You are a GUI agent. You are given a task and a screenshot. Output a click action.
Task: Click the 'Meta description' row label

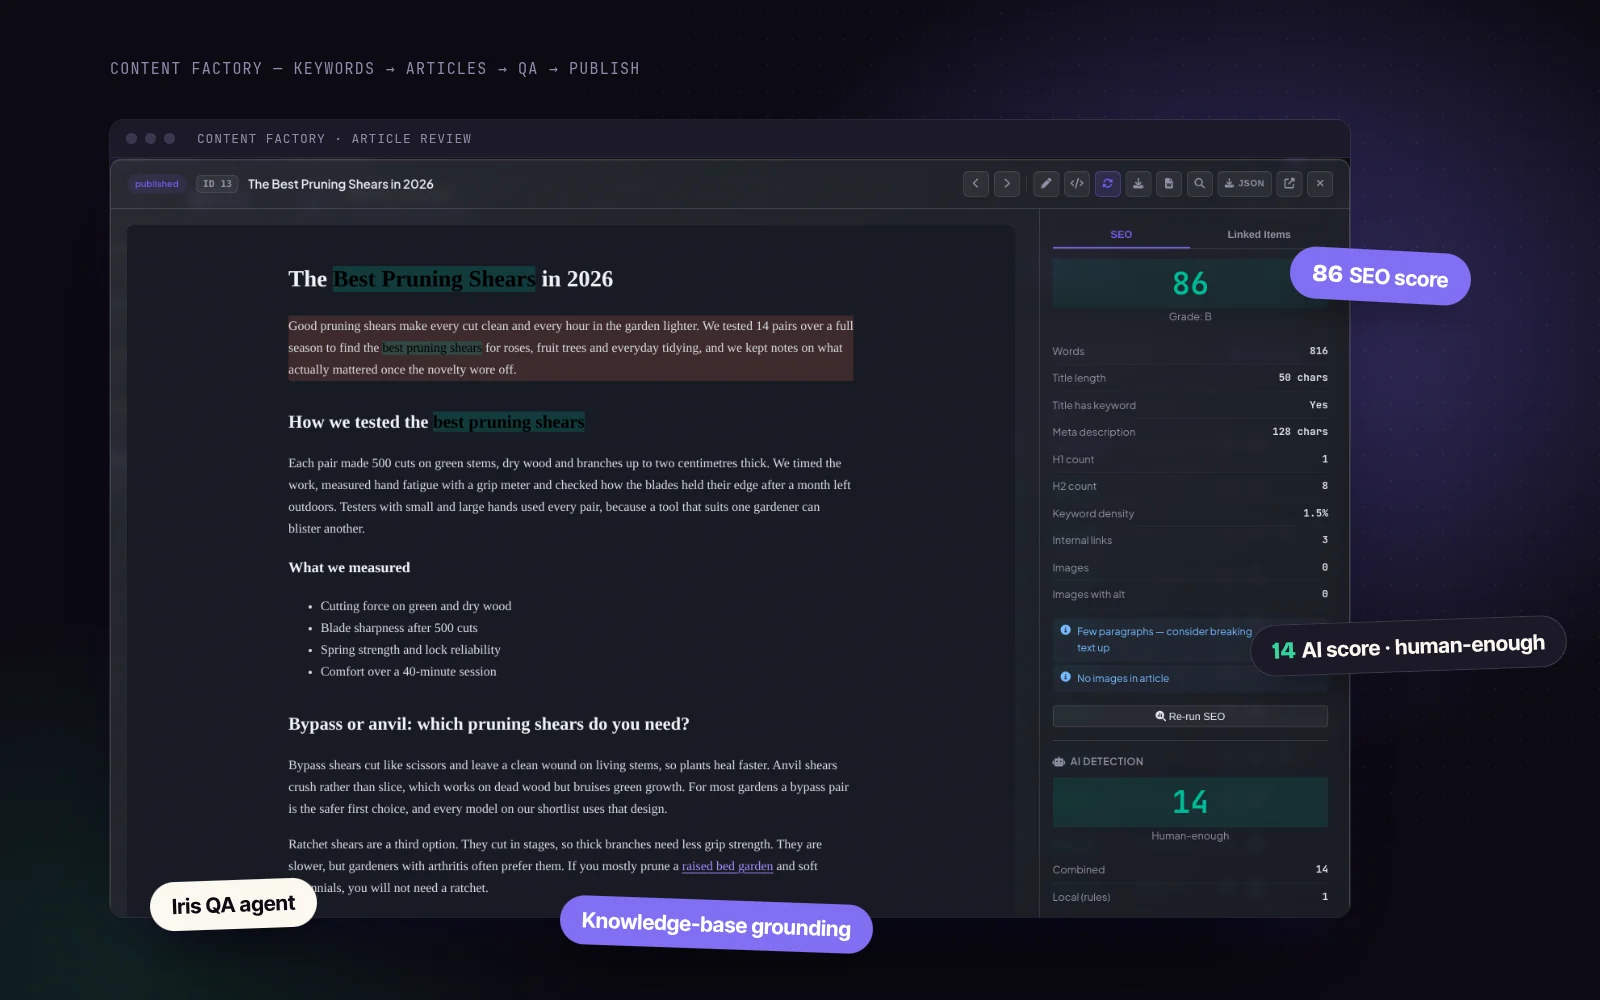click(x=1094, y=432)
